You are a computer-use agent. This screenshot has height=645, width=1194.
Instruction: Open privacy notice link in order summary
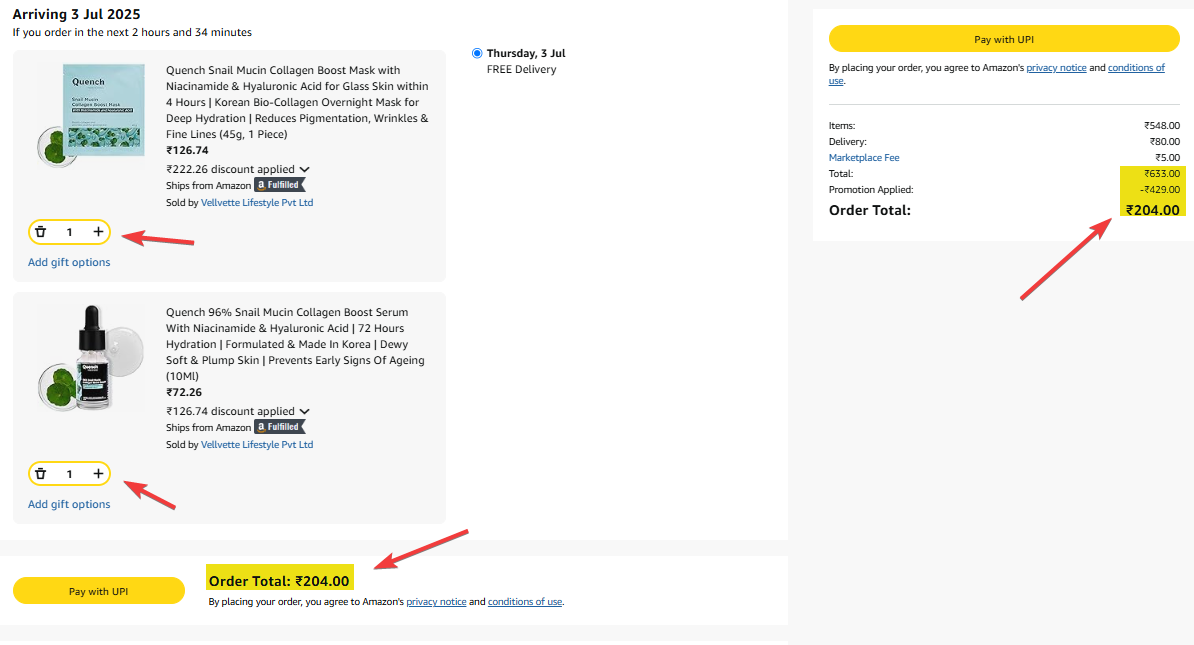click(x=1056, y=68)
